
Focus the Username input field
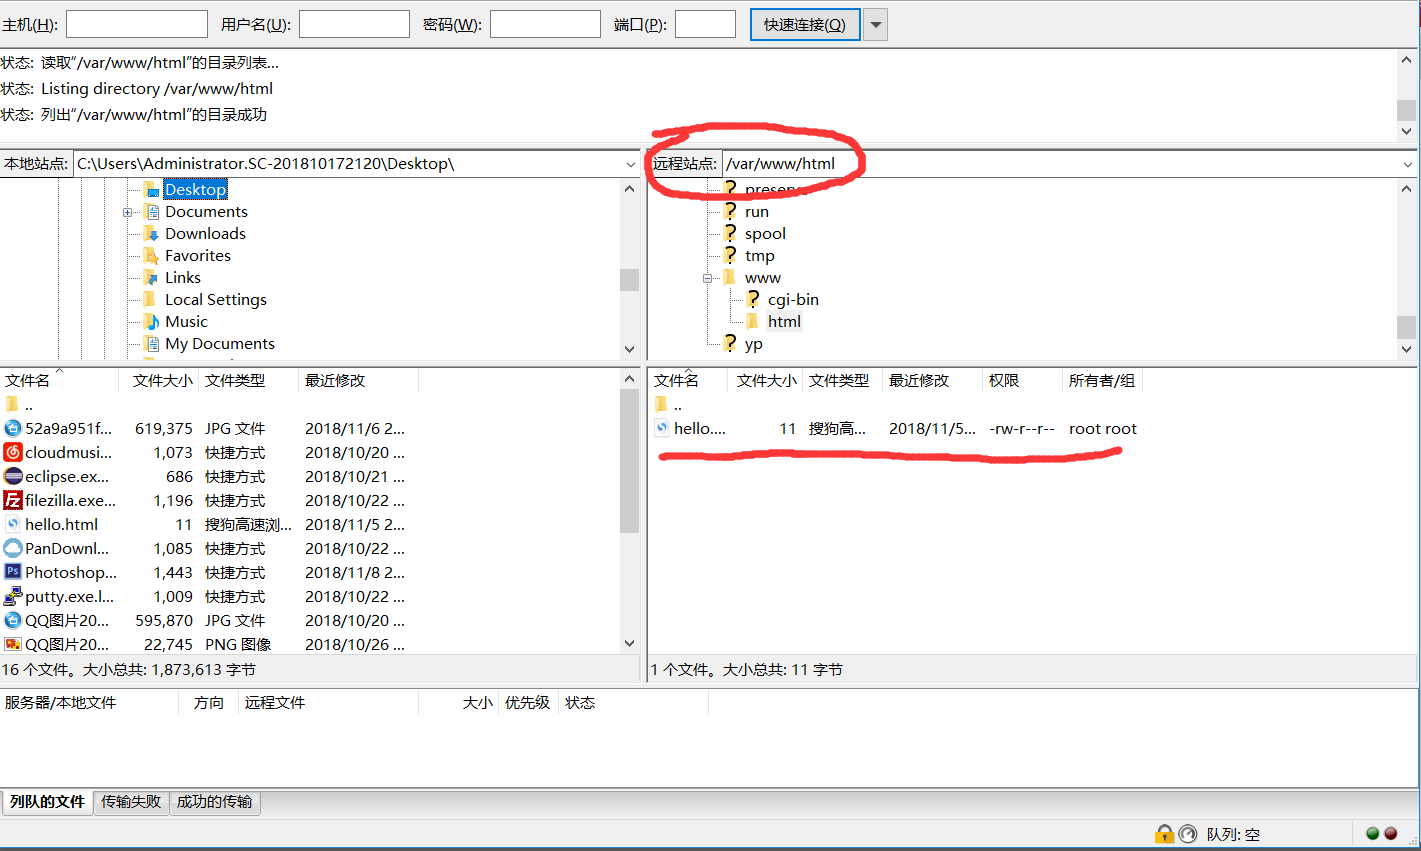[354, 24]
